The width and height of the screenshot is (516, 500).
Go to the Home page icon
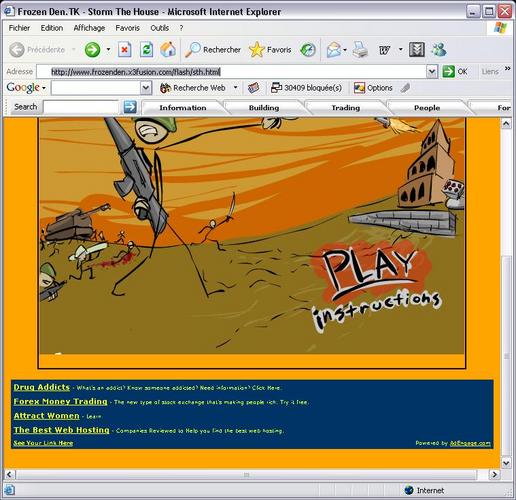[x=168, y=50]
